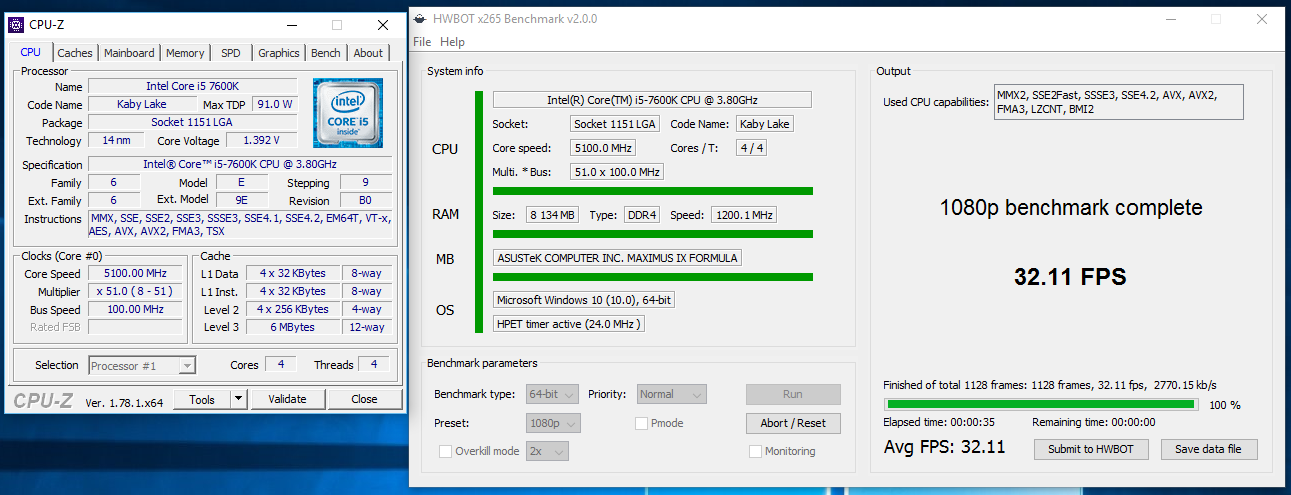The image size is (1291, 495).
Task: Open the Priority Normal dropdown
Action: 672,394
